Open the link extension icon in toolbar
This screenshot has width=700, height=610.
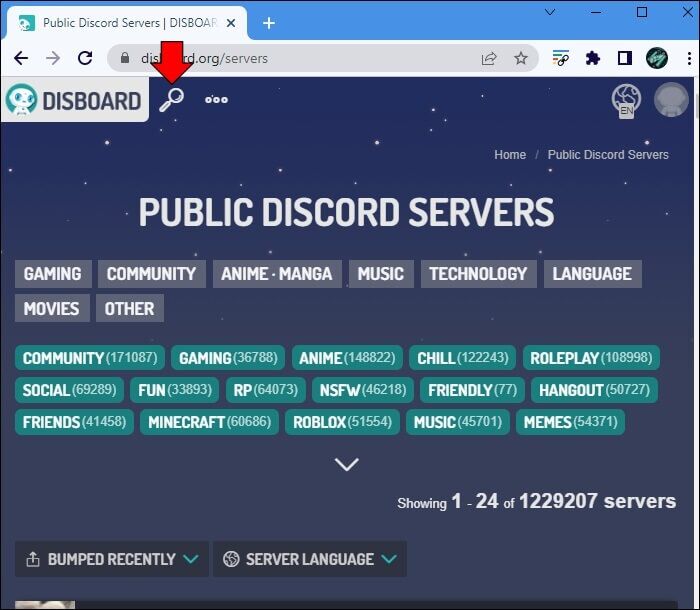point(561,58)
